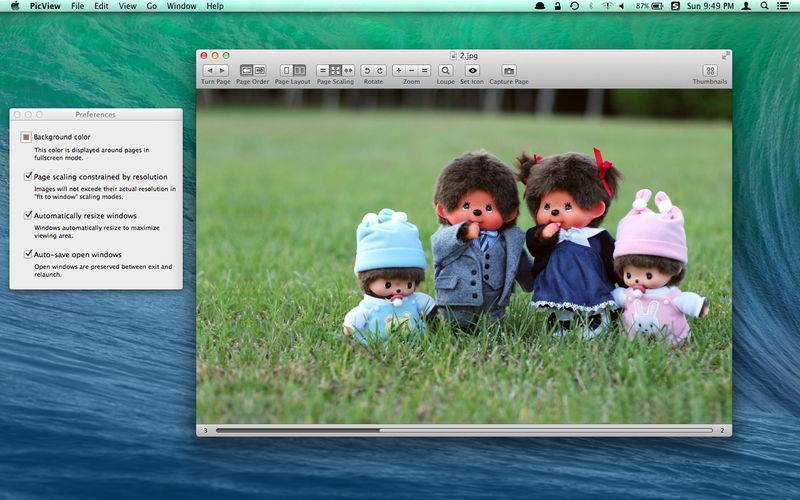Screen dimensions: 800x500
Task: Turn to the next page with right arrow
Action: click(x=222, y=70)
